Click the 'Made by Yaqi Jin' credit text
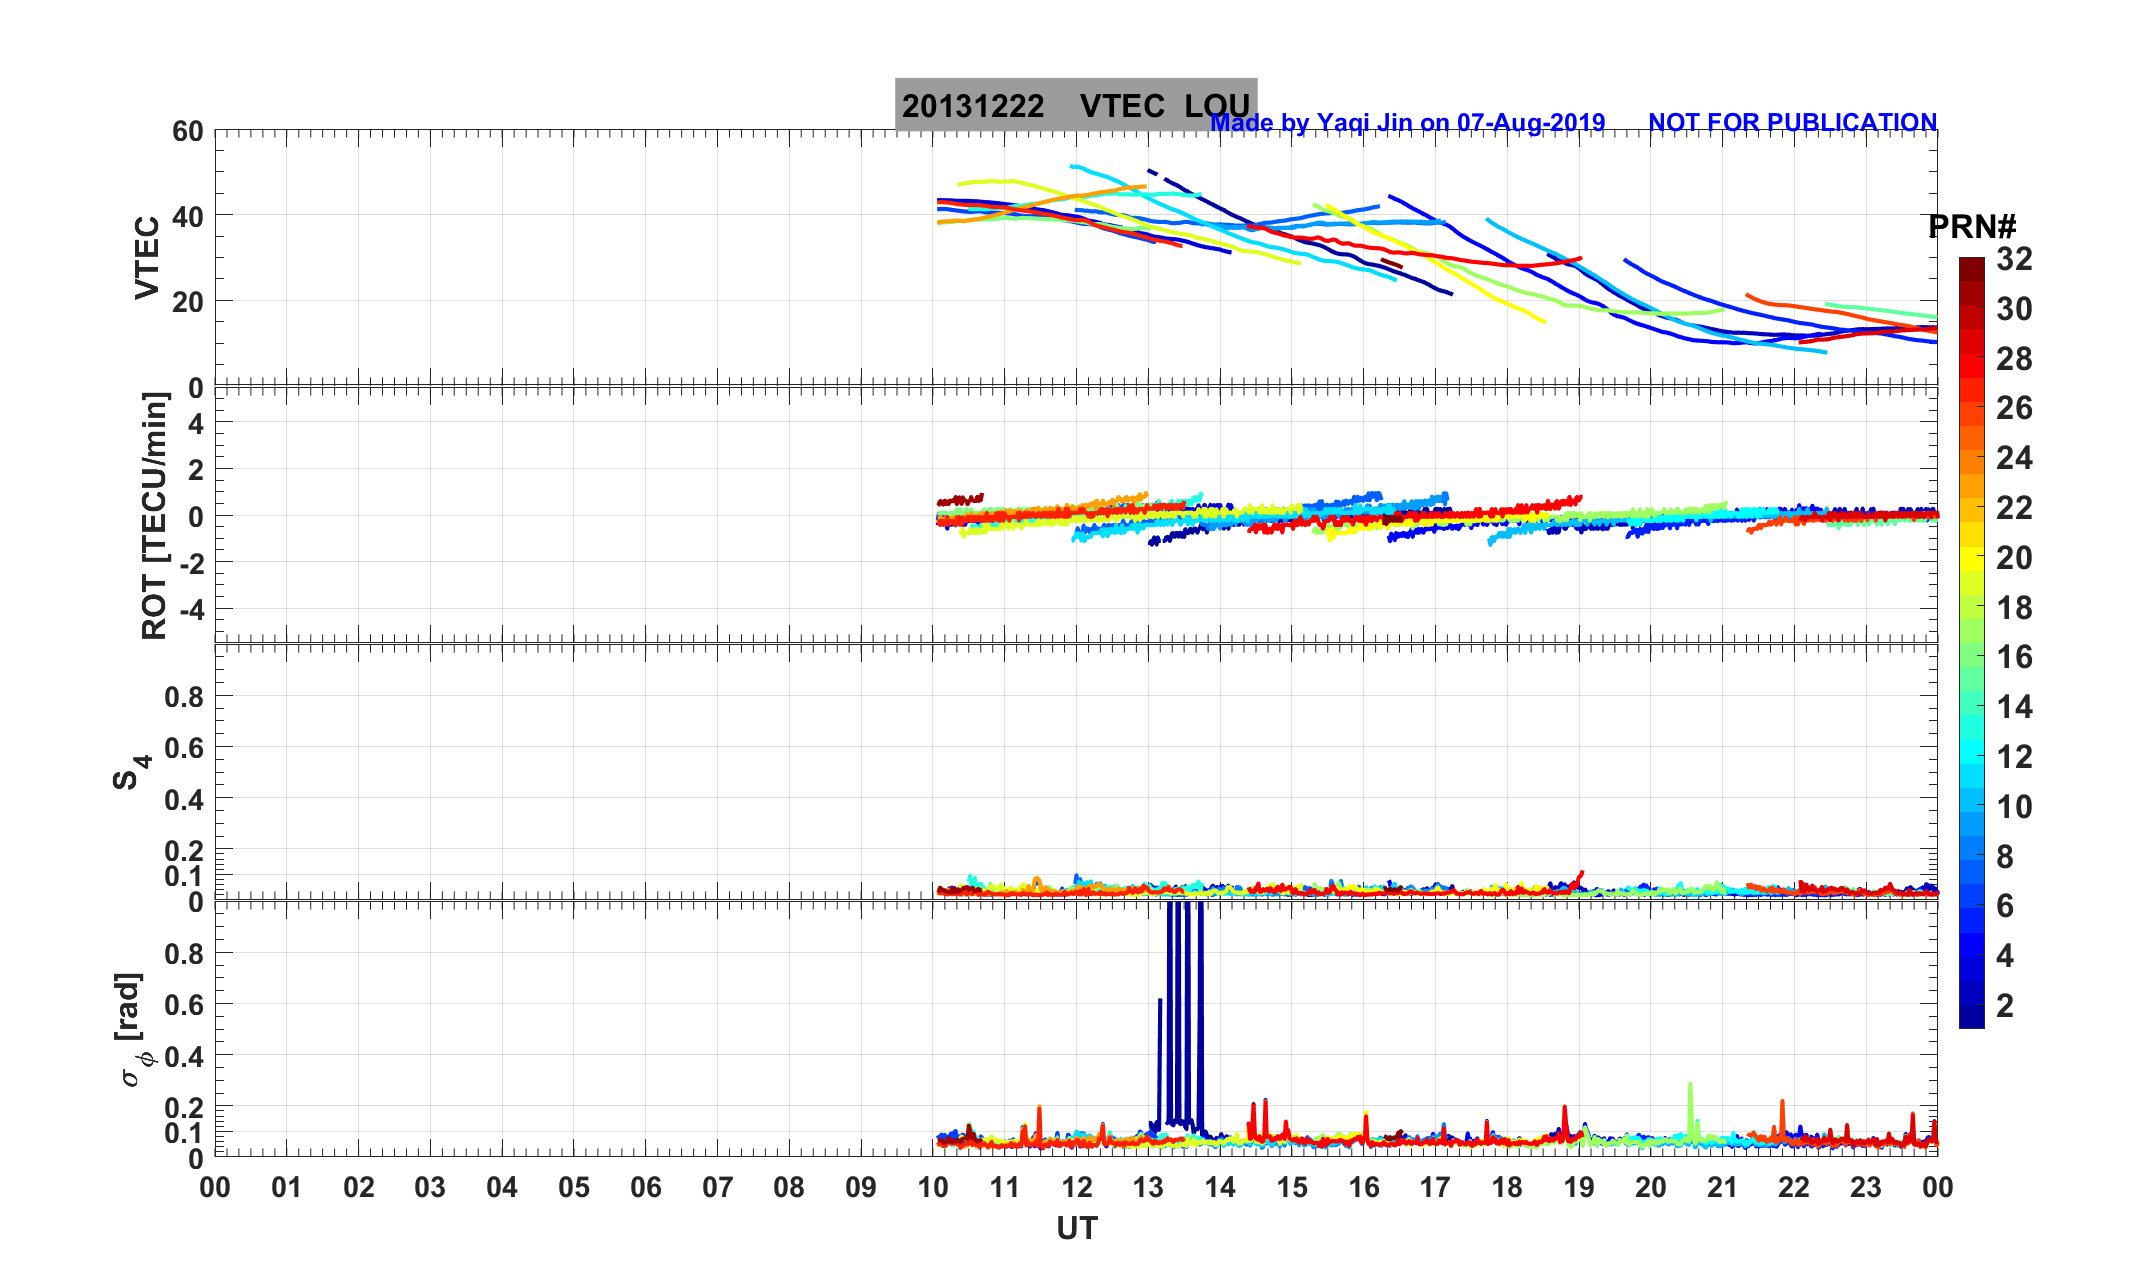2153x1286 pixels. point(1407,123)
